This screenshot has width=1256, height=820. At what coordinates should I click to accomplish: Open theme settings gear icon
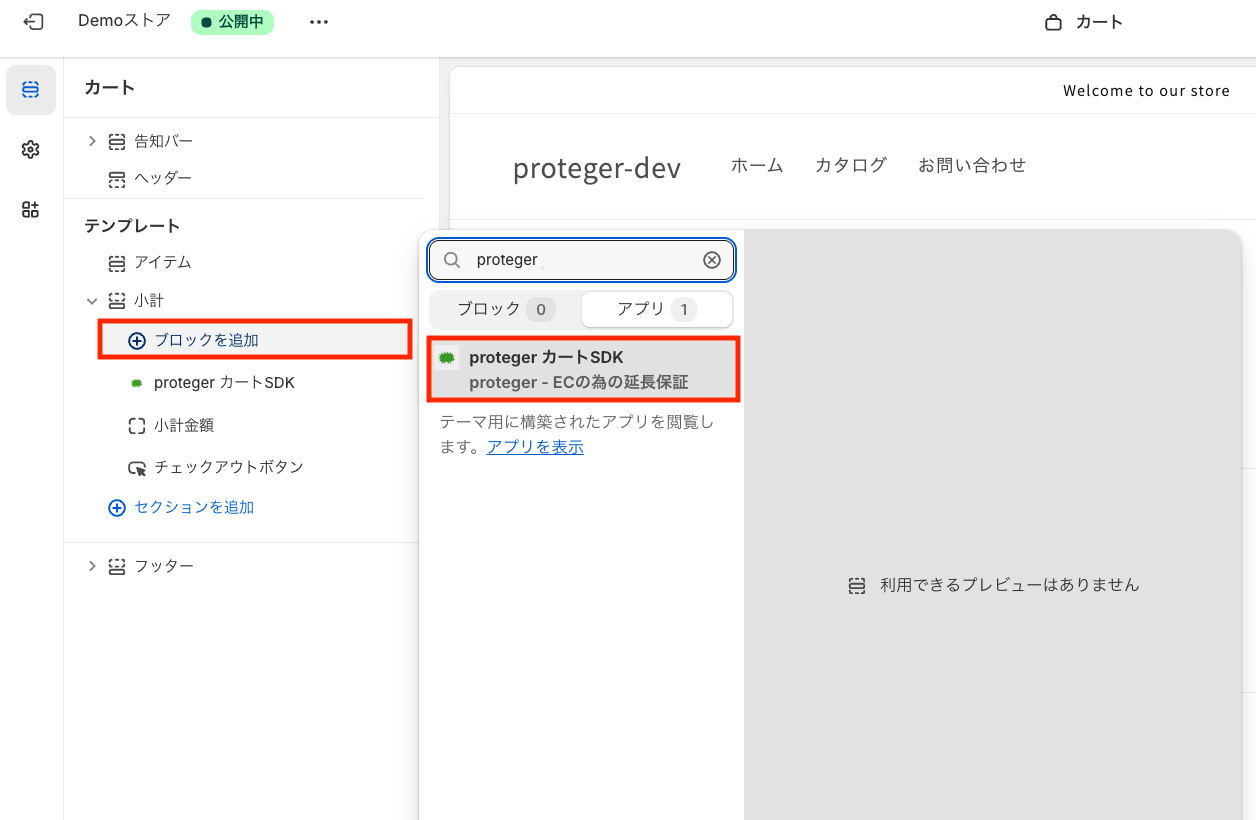(31, 150)
